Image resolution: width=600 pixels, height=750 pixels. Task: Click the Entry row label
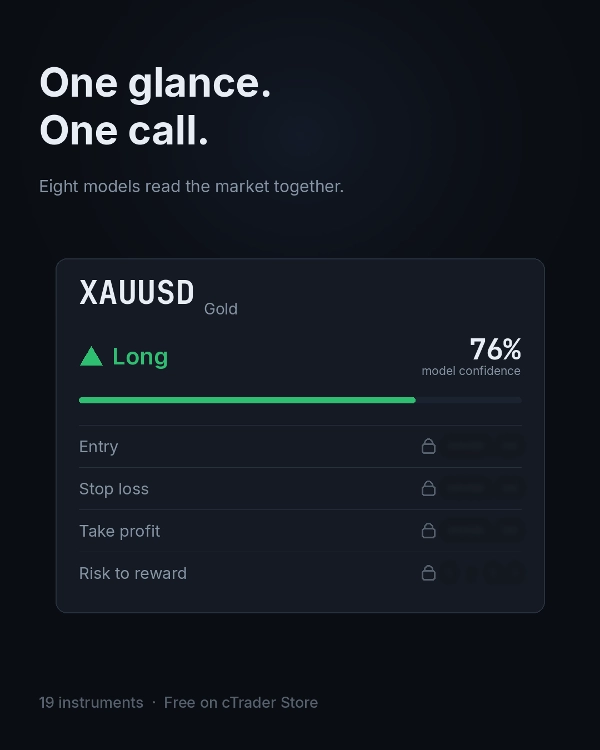(x=99, y=446)
